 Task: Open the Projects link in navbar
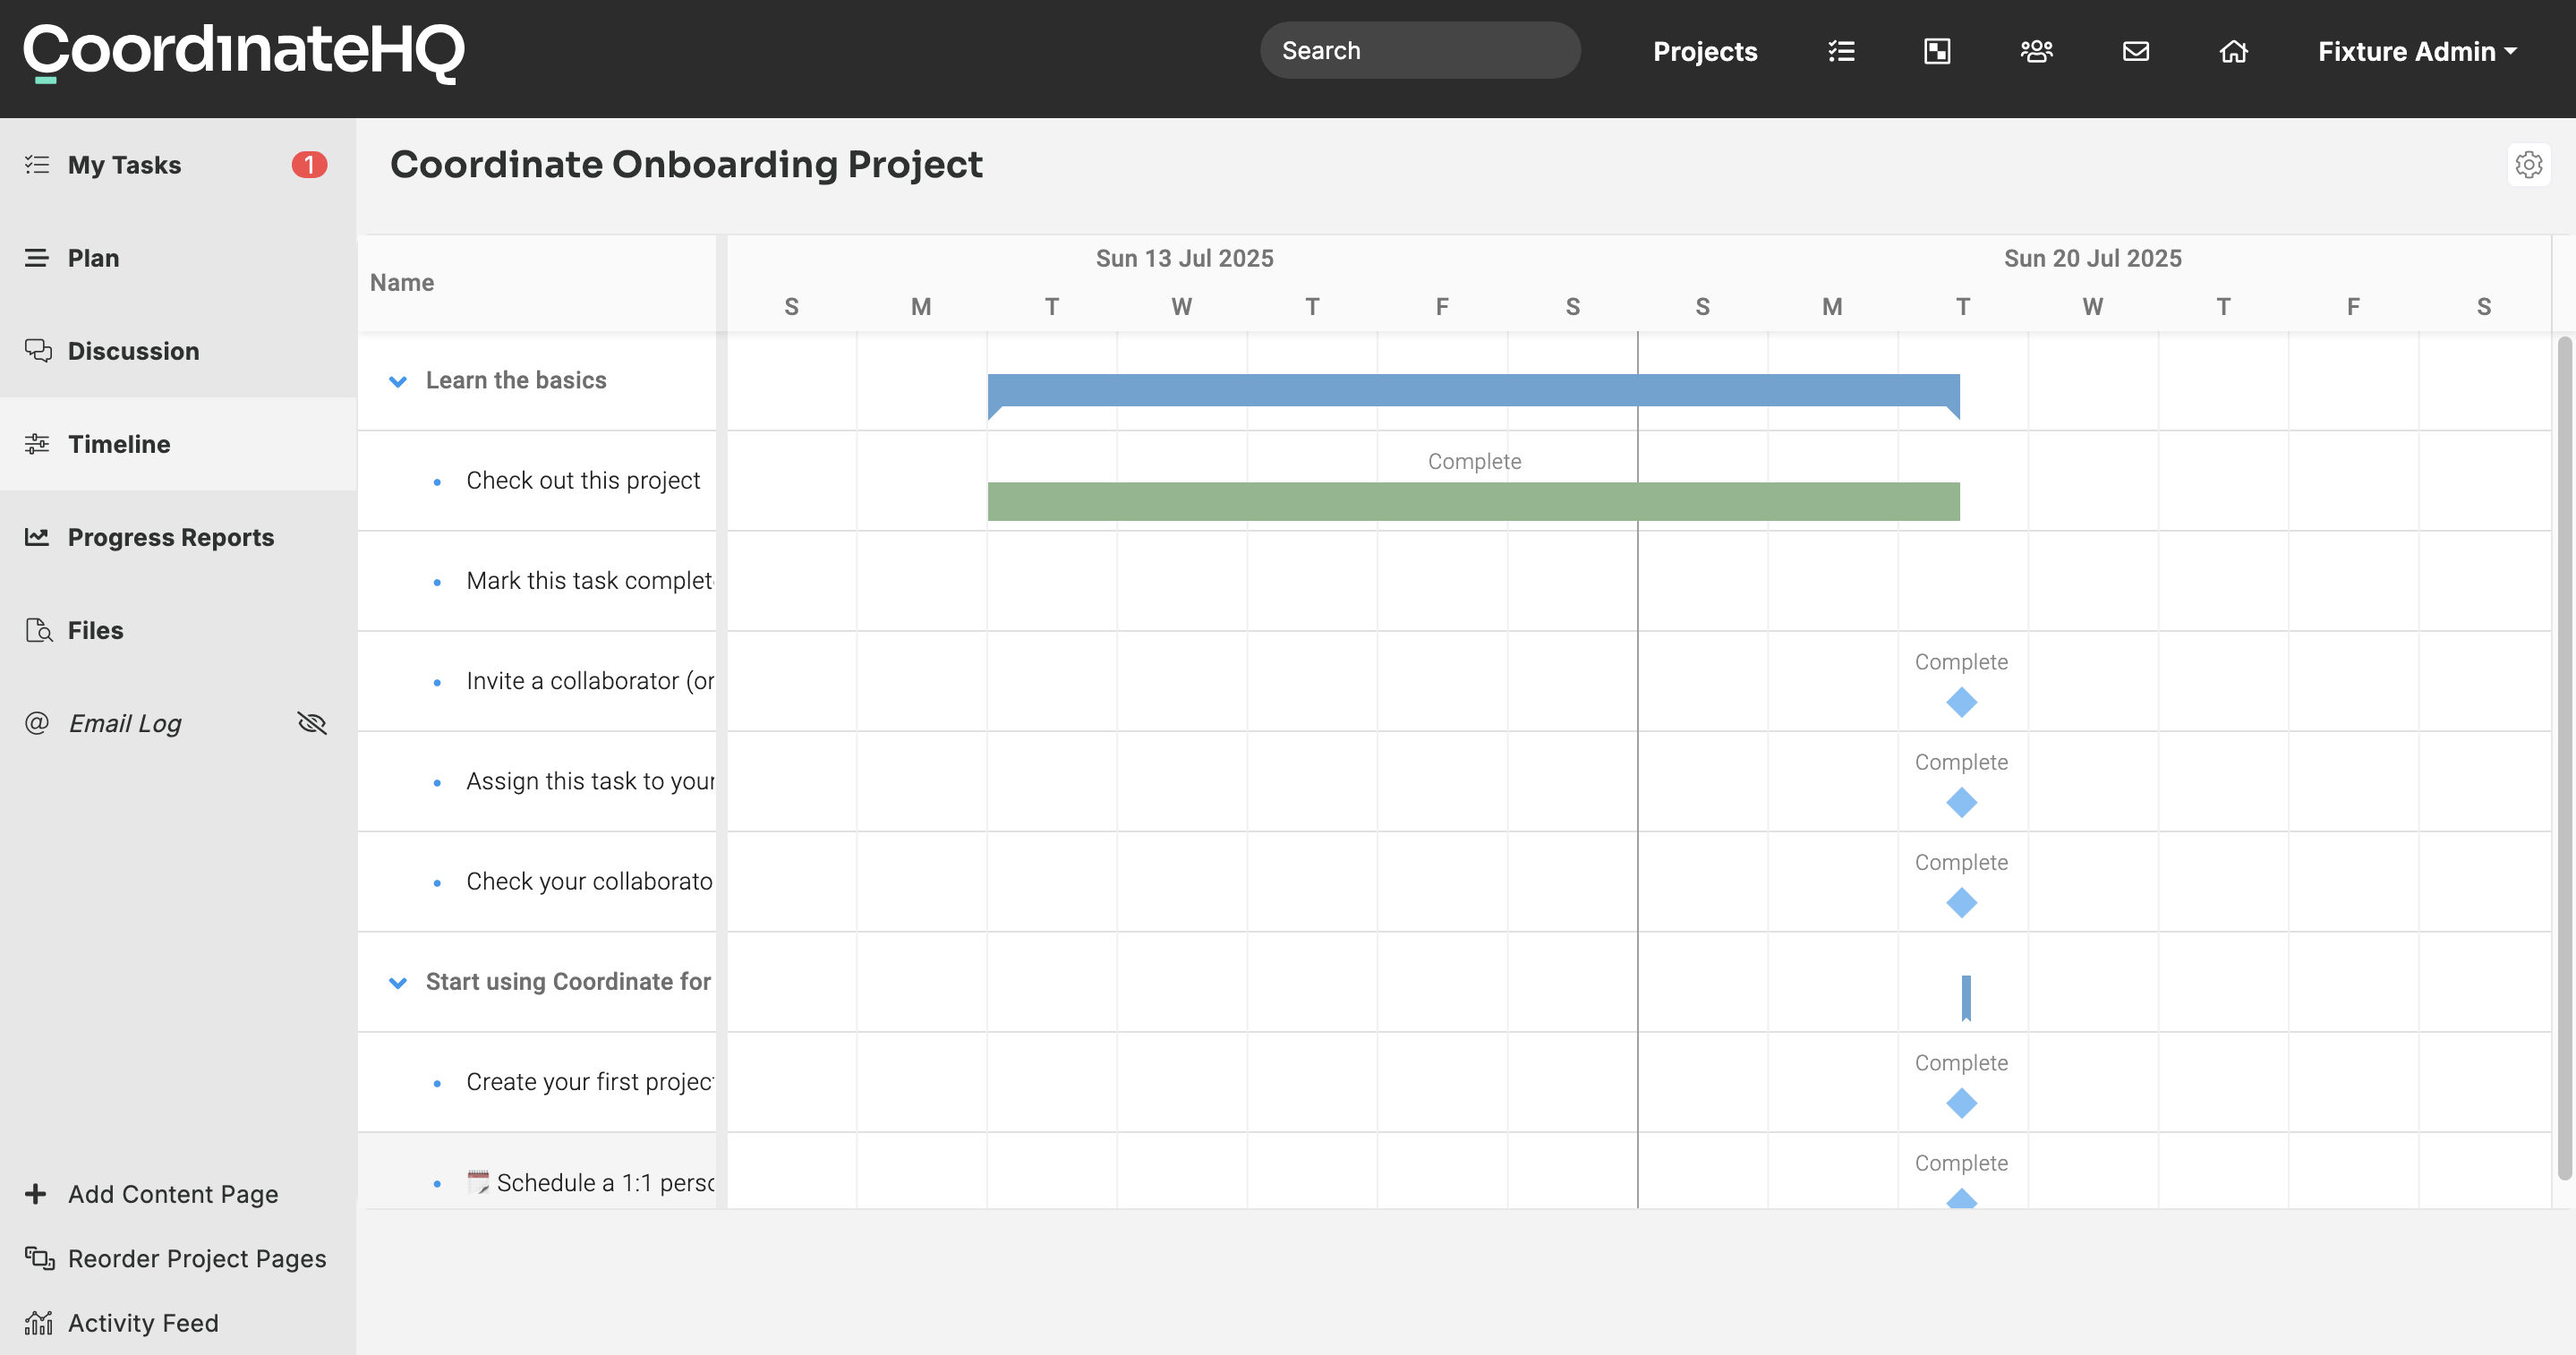1705,51
